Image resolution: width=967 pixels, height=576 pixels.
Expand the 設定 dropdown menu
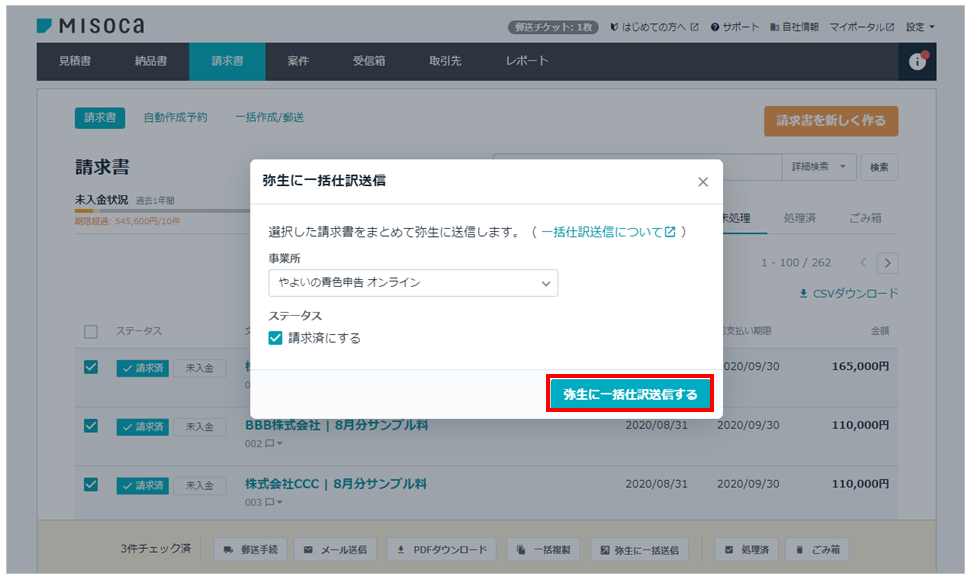tap(920, 27)
